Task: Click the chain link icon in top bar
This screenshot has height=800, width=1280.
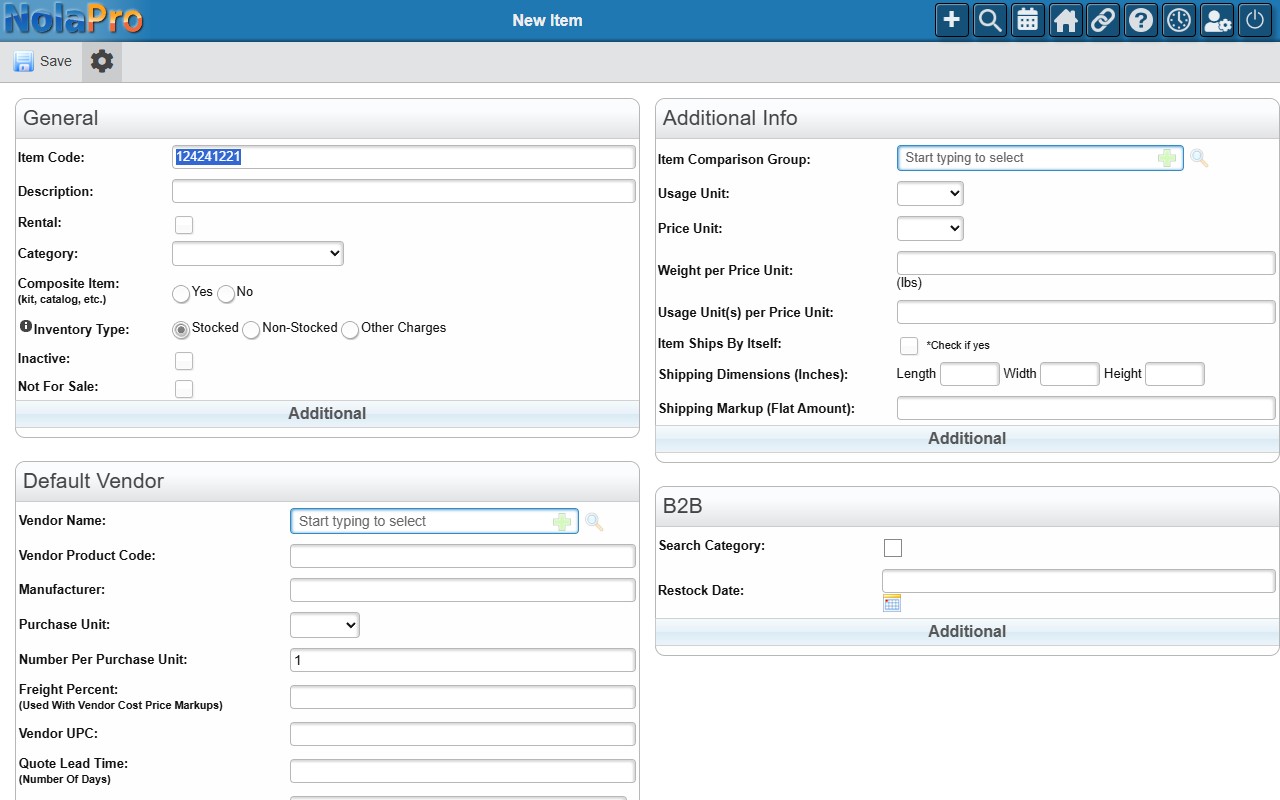Action: click(1103, 20)
